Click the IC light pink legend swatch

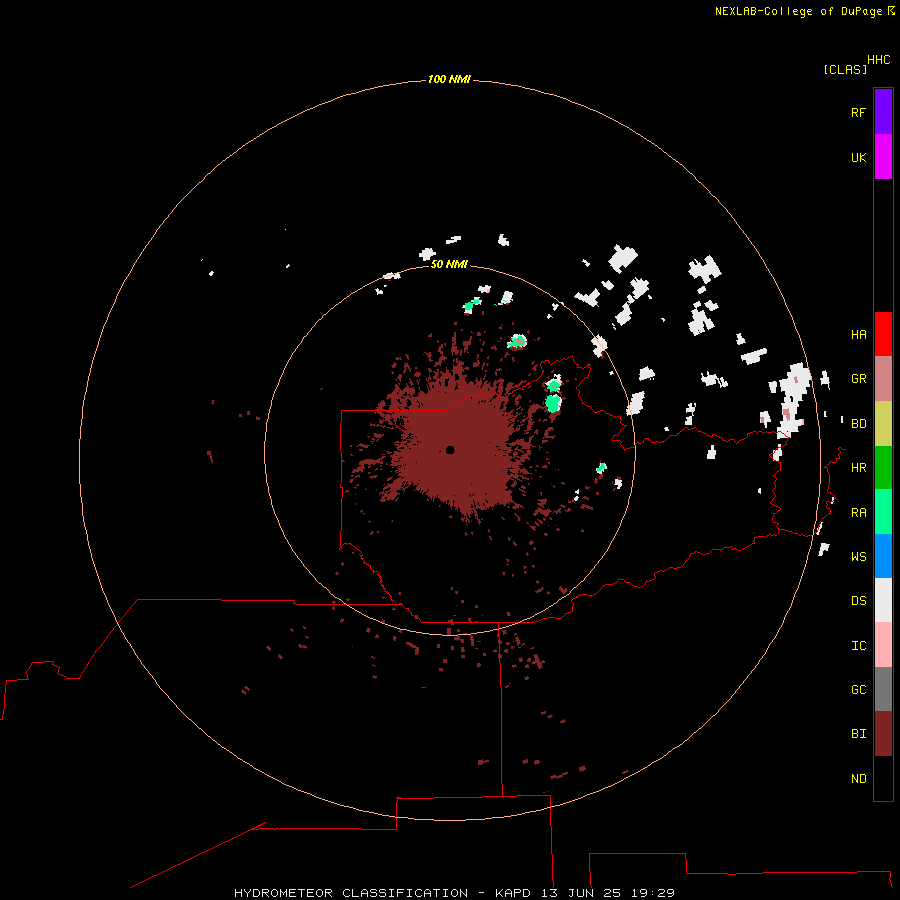coord(883,645)
